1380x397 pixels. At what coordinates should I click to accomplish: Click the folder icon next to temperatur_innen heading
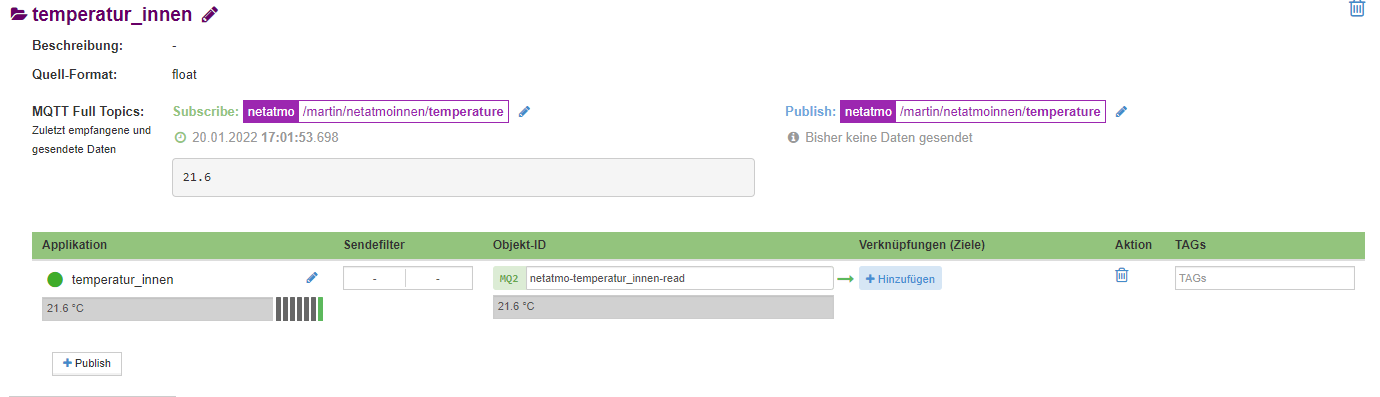18,14
